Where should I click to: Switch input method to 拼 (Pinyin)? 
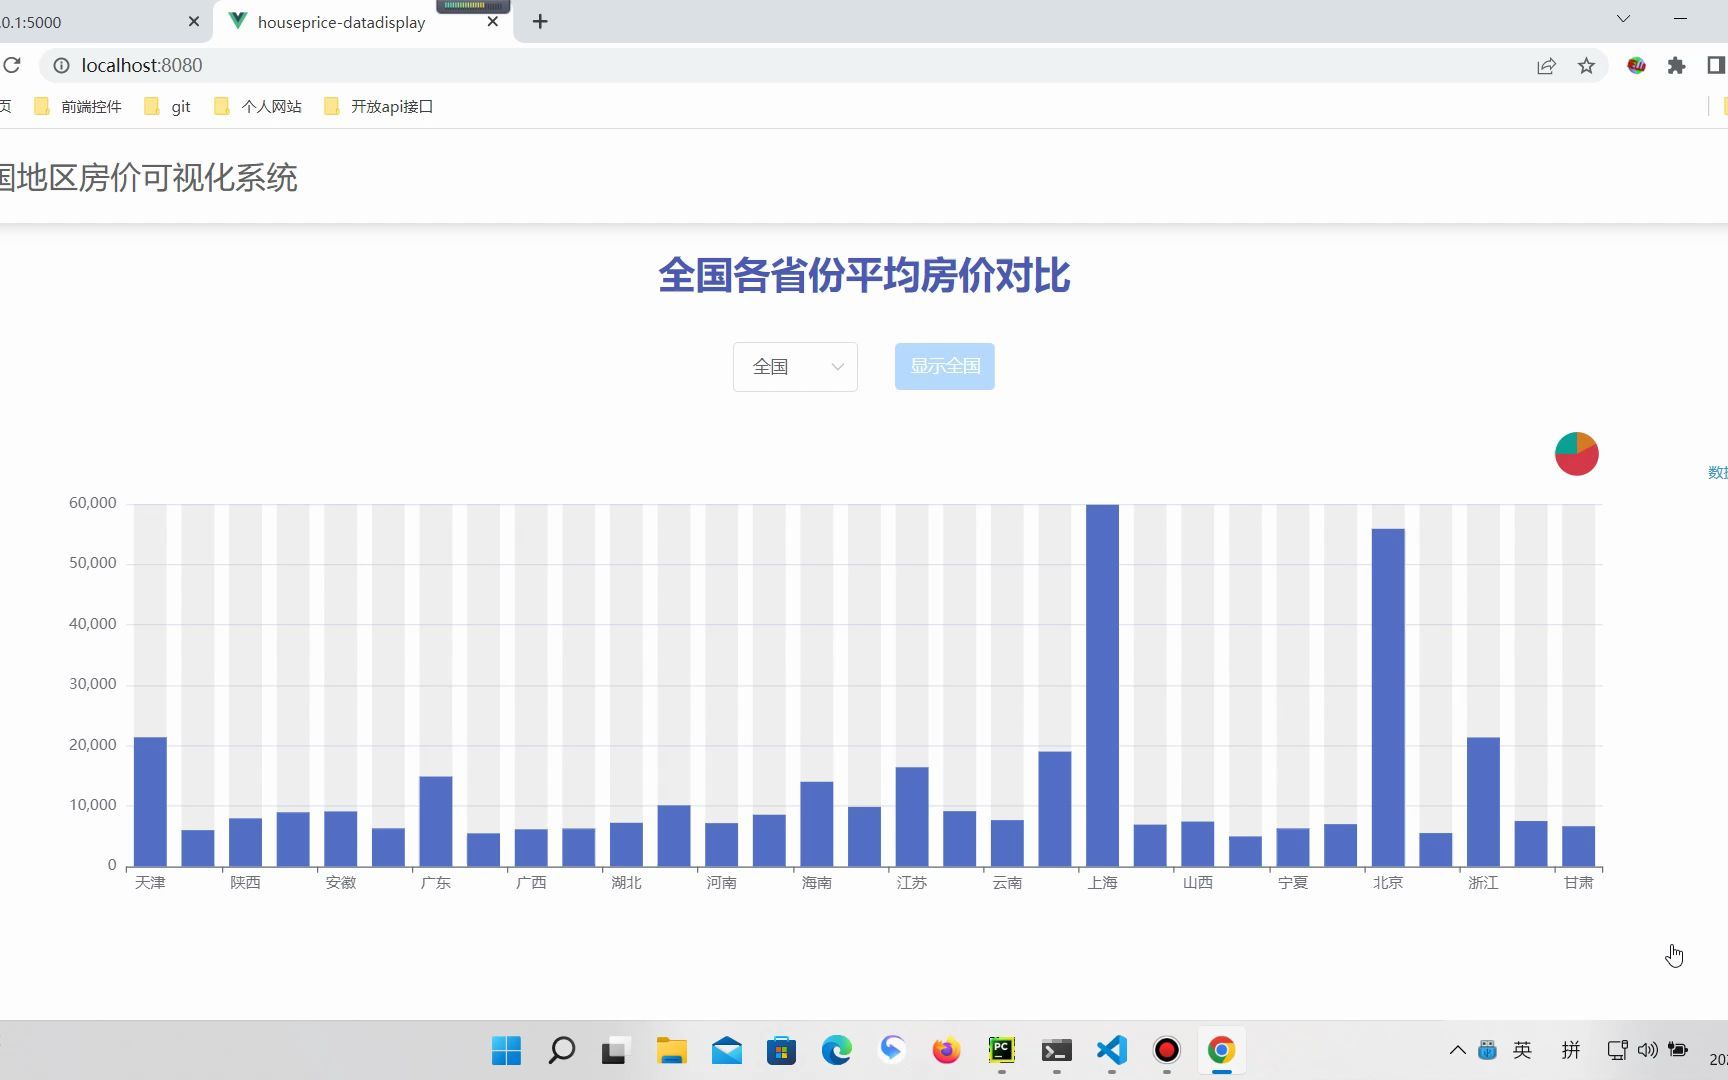(1570, 1050)
